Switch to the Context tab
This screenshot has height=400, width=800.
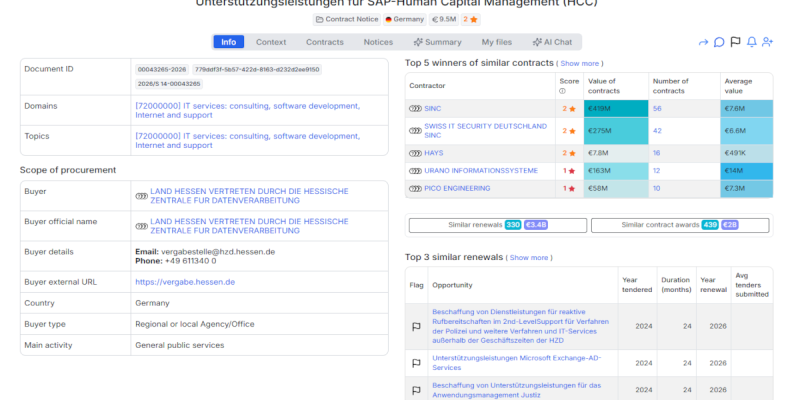pos(271,42)
